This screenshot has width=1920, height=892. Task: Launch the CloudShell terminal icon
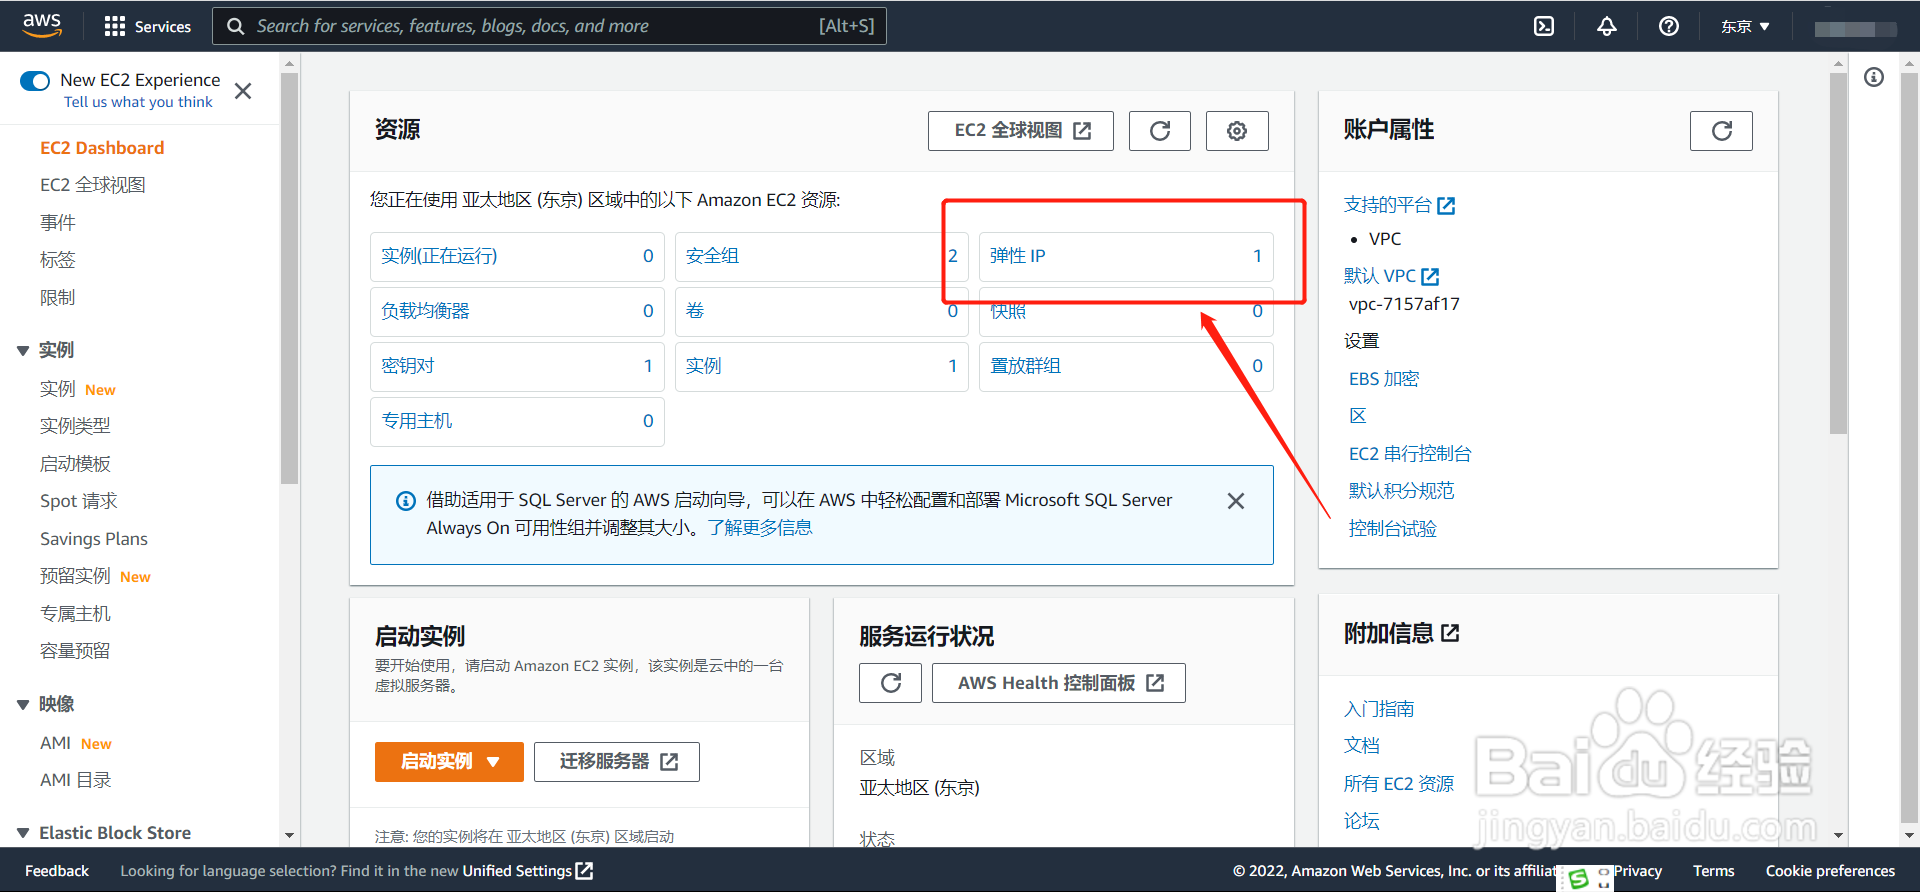[1544, 26]
